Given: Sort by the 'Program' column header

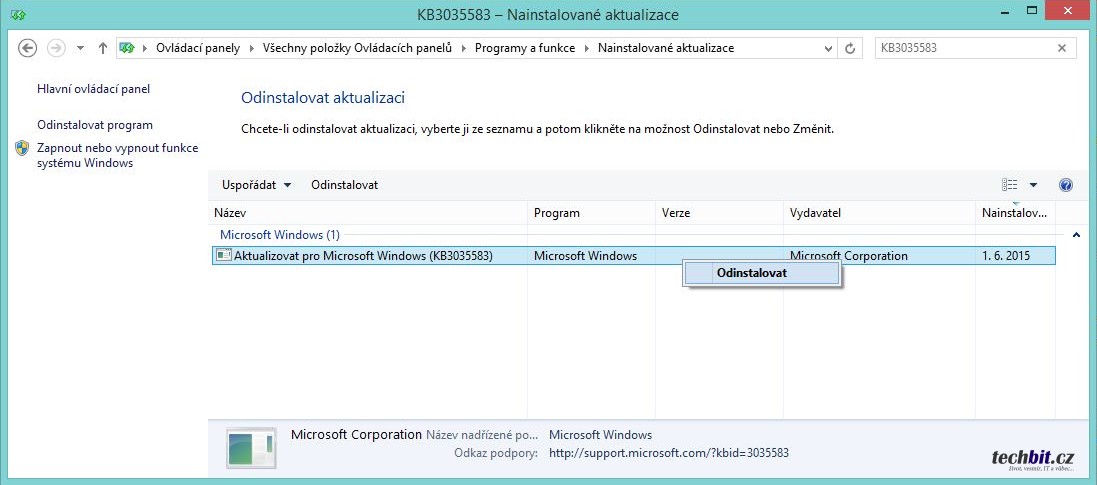Looking at the screenshot, I should pyautogui.click(x=591, y=213).
